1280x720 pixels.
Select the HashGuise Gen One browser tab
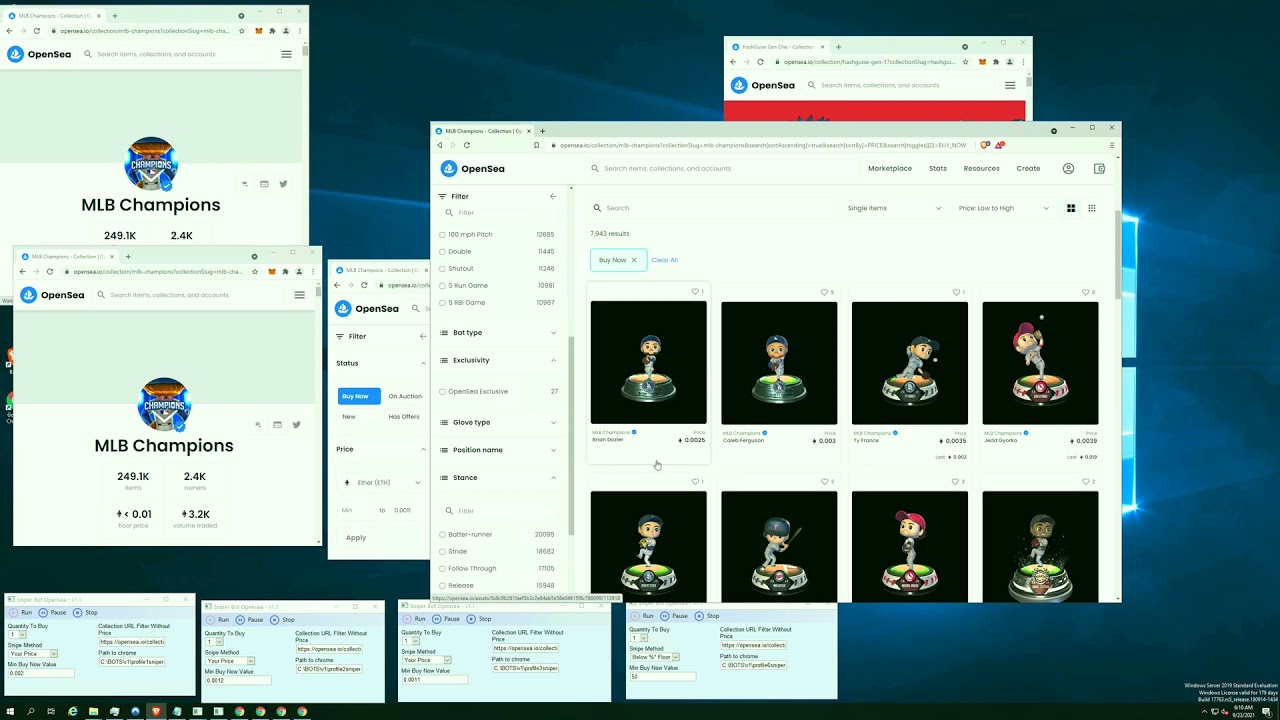pyautogui.click(x=777, y=47)
